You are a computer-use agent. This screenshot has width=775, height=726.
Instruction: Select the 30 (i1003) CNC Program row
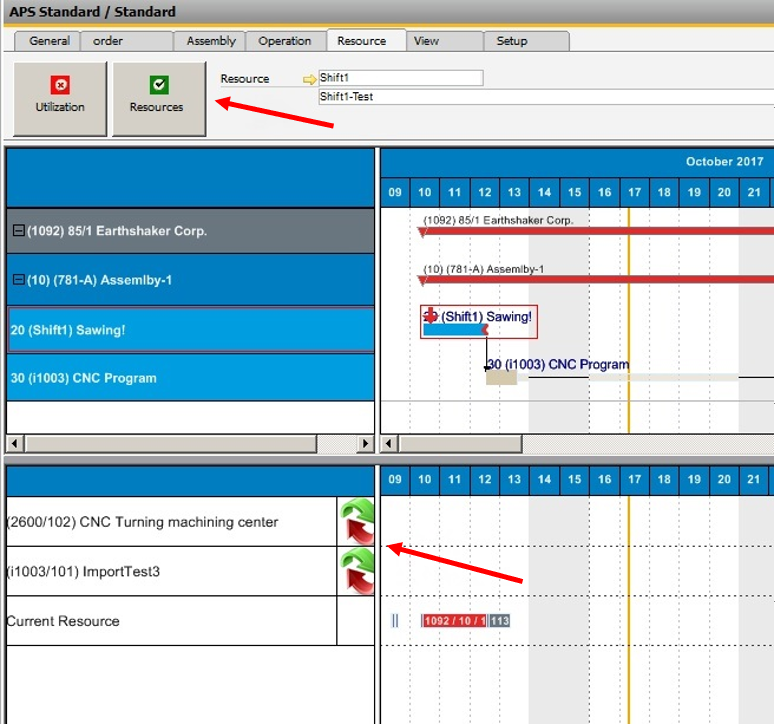[190, 378]
